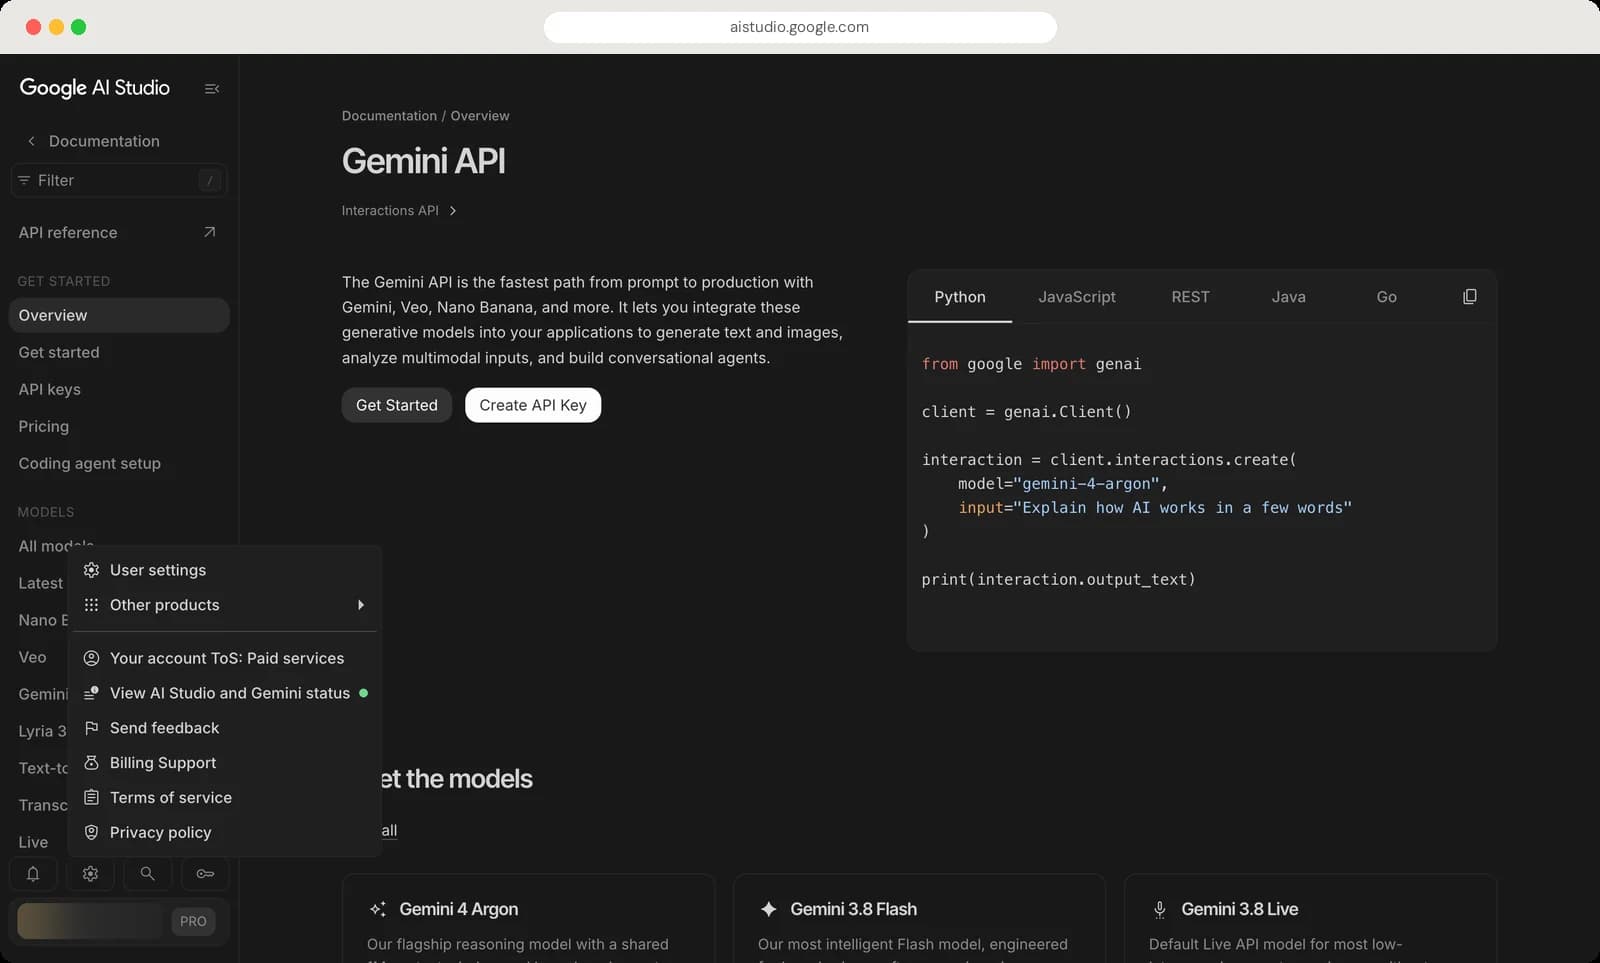Switch to the JavaScript code tab
Viewport: 1600px width, 963px height.
[x=1076, y=297]
